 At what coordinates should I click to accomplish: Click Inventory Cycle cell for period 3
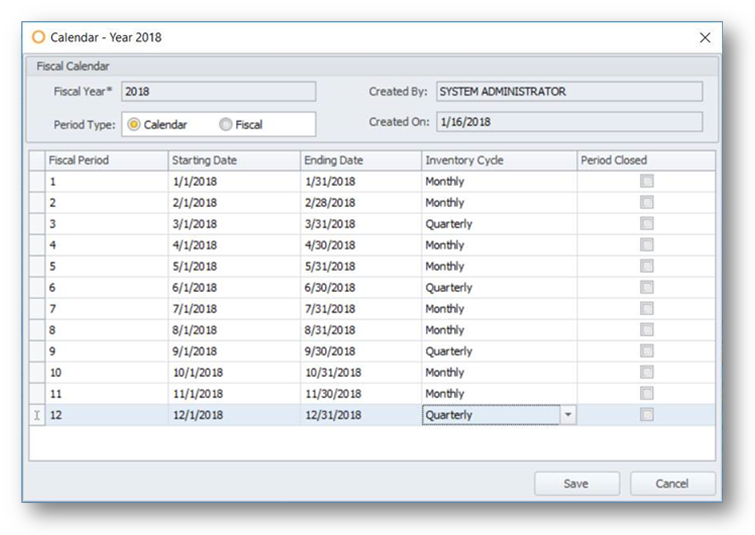pos(498,224)
